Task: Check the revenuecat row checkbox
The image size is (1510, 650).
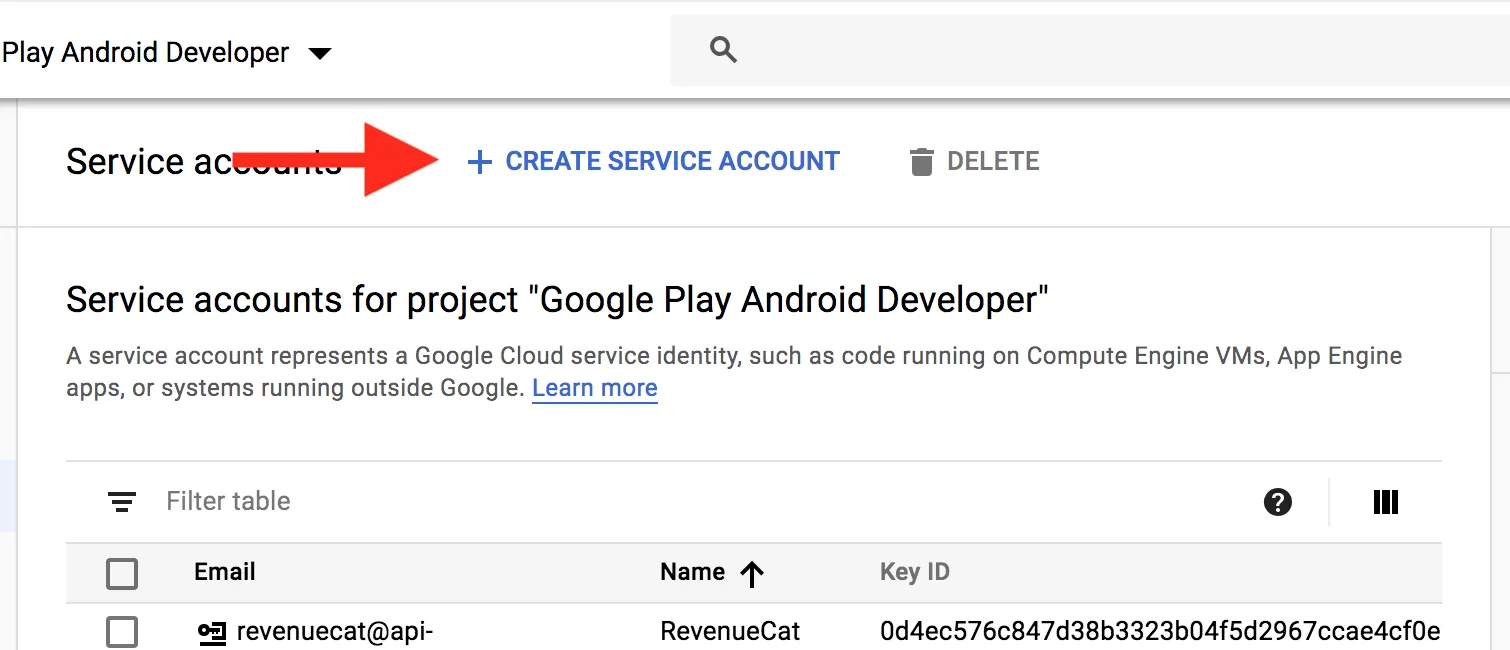Action: [x=122, y=632]
